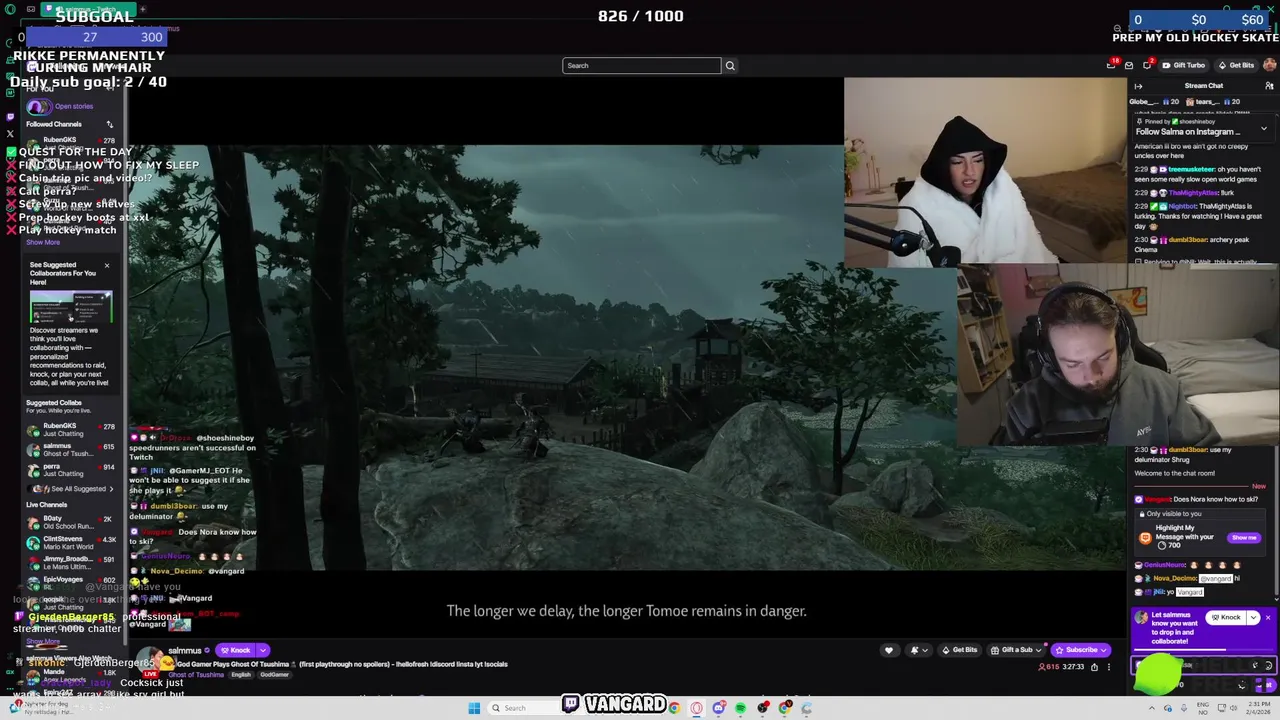Close the Suggested Collaborators card
Image resolution: width=1280 pixels, height=720 pixels.
(107, 266)
